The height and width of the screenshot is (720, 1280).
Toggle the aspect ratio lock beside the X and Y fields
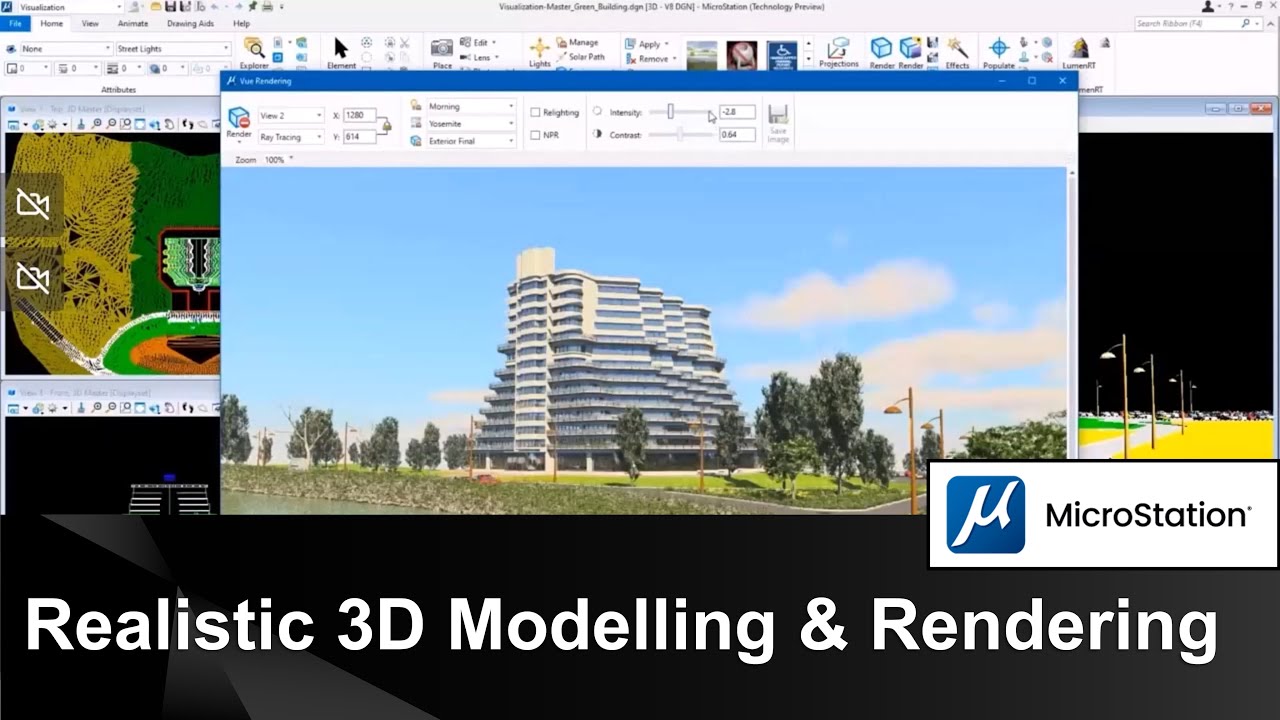click(x=385, y=125)
